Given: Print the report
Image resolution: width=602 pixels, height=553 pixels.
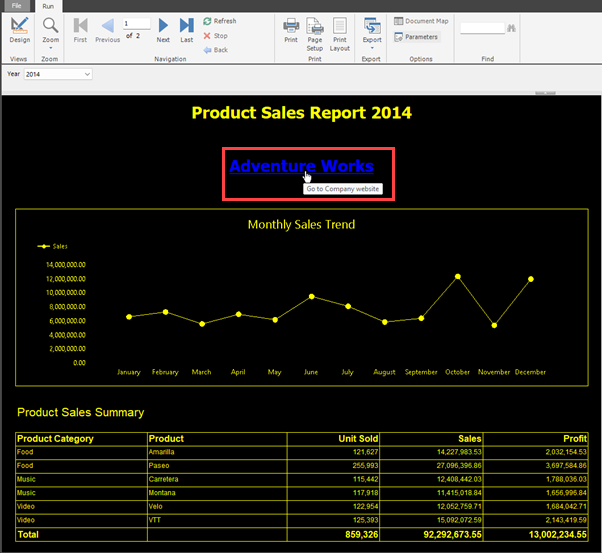Looking at the screenshot, I should (x=291, y=30).
